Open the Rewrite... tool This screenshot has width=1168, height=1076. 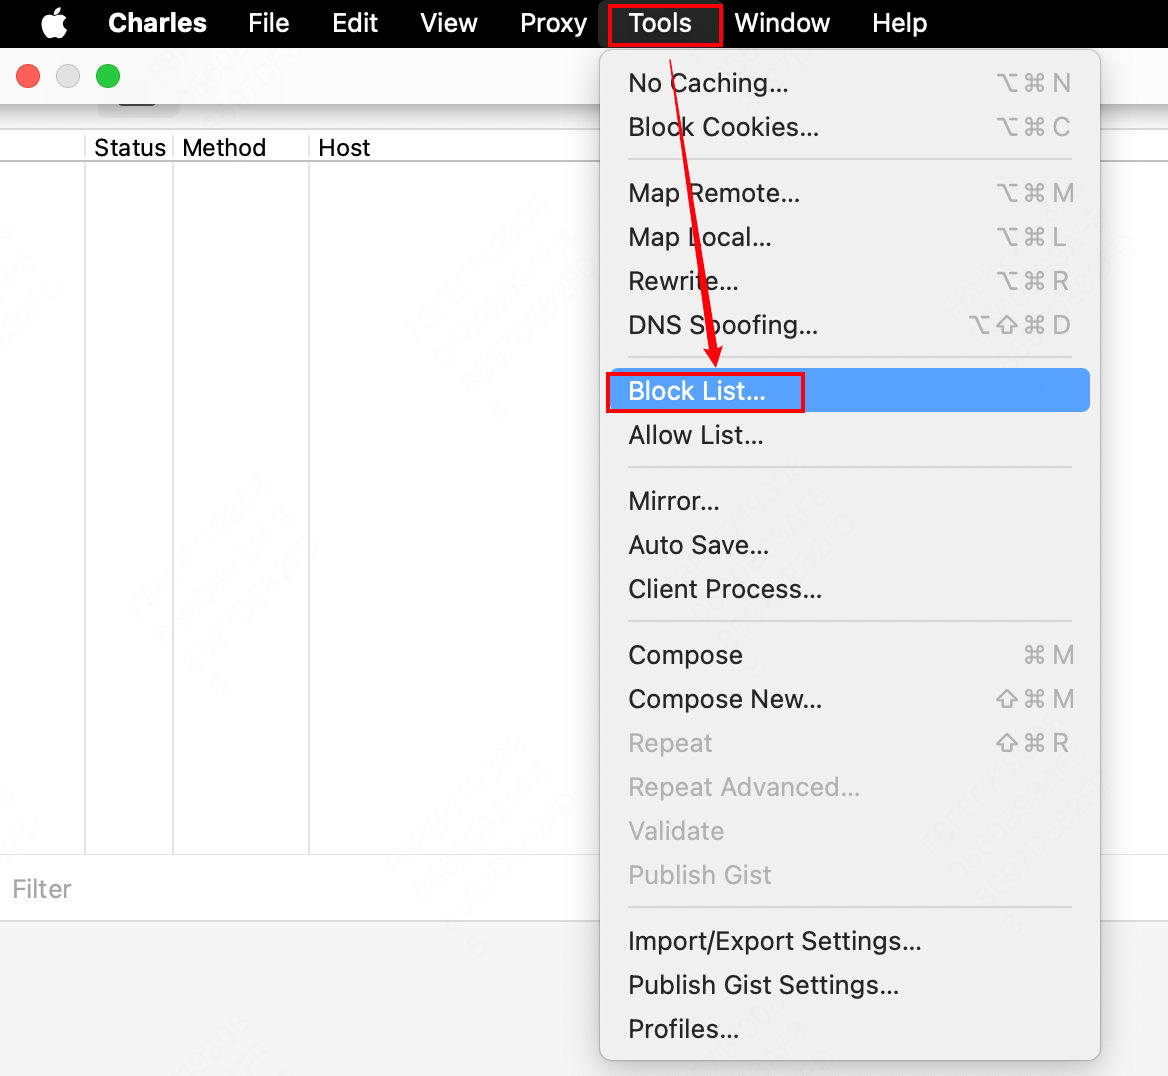coord(849,281)
